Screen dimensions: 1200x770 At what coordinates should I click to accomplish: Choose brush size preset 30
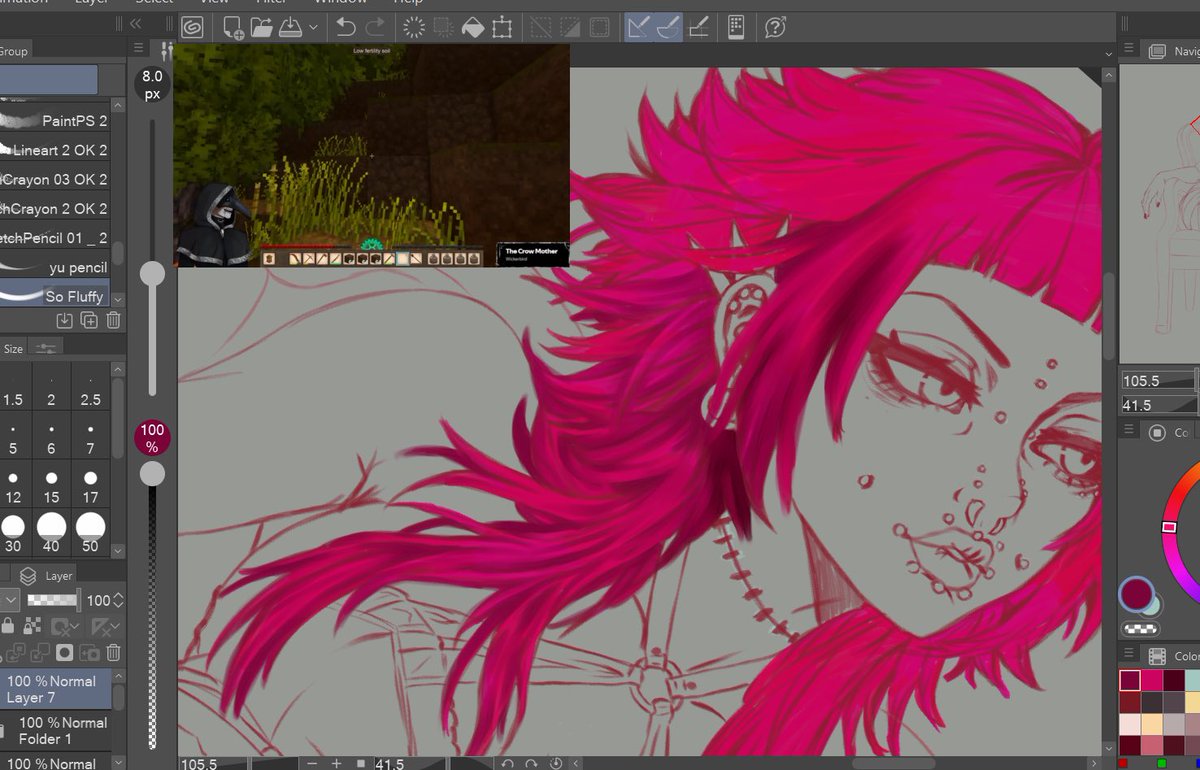point(13,532)
